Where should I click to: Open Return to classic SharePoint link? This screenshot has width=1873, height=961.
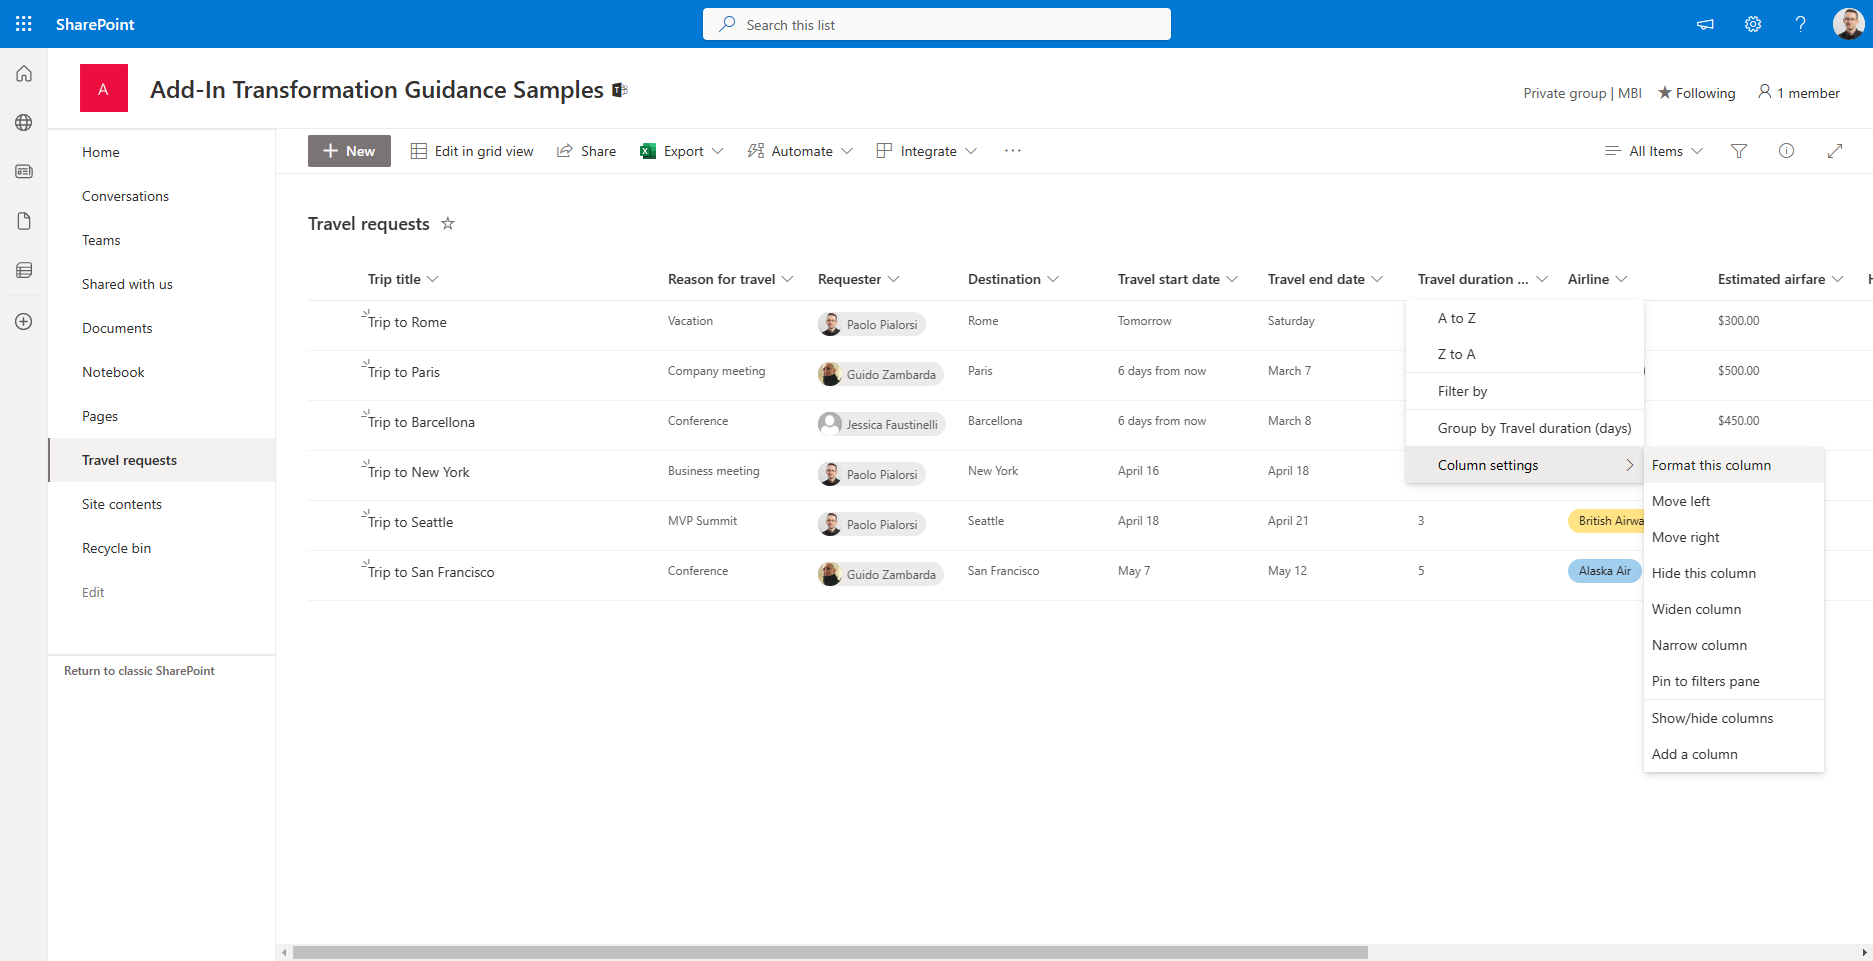pos(139,670)
